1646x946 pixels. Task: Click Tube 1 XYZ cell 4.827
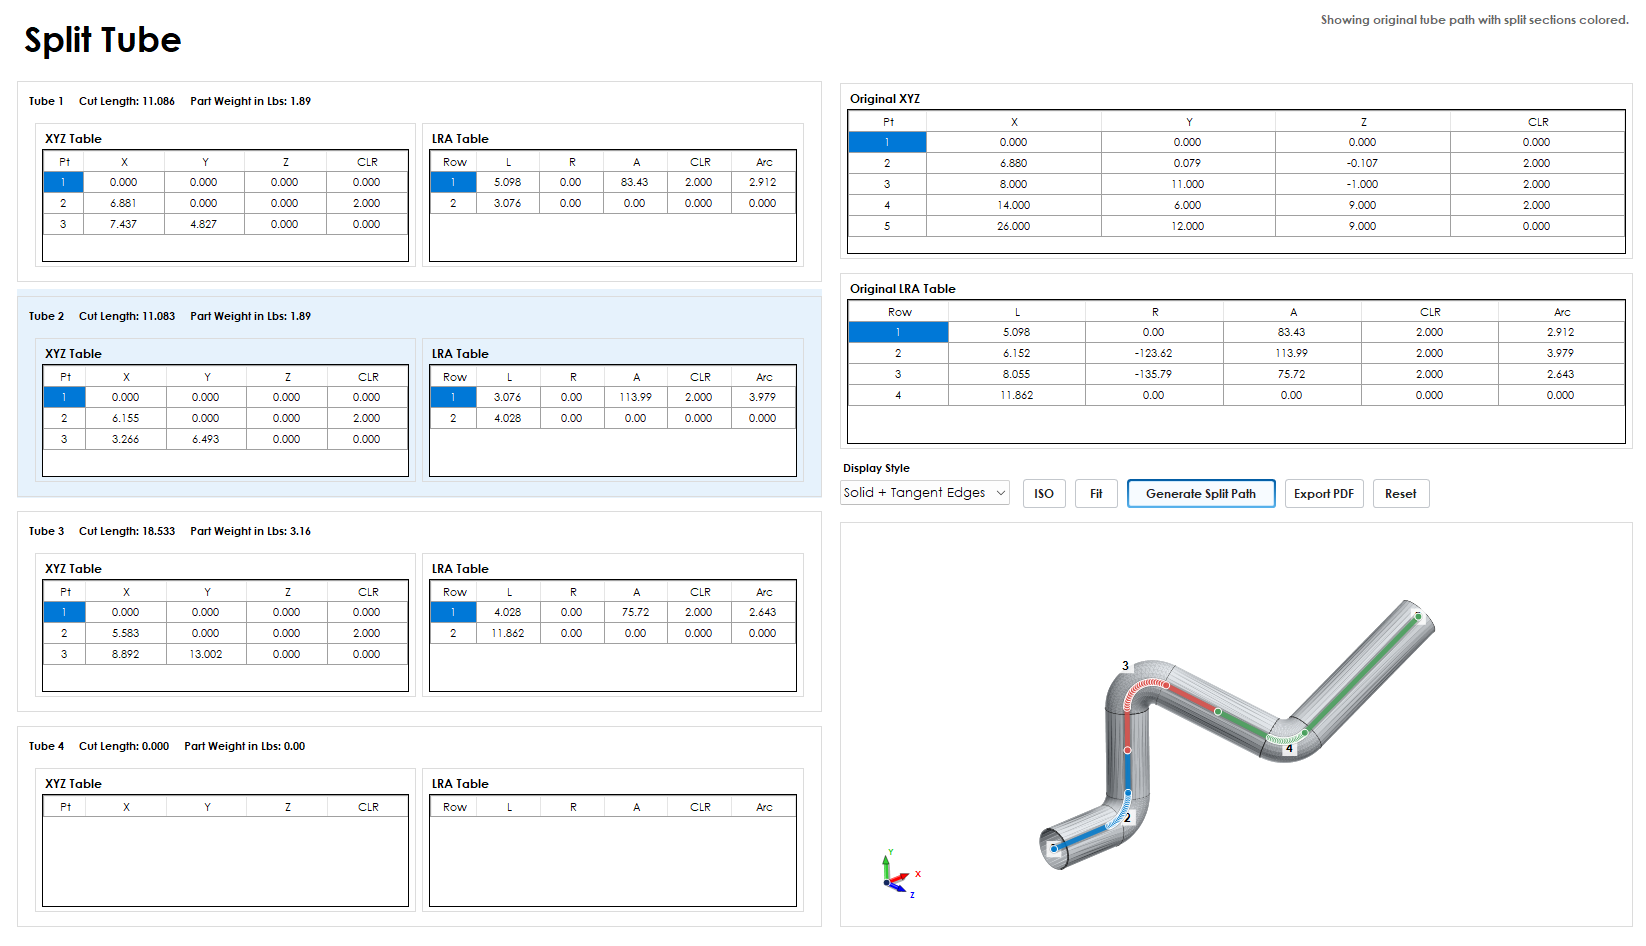204,224
